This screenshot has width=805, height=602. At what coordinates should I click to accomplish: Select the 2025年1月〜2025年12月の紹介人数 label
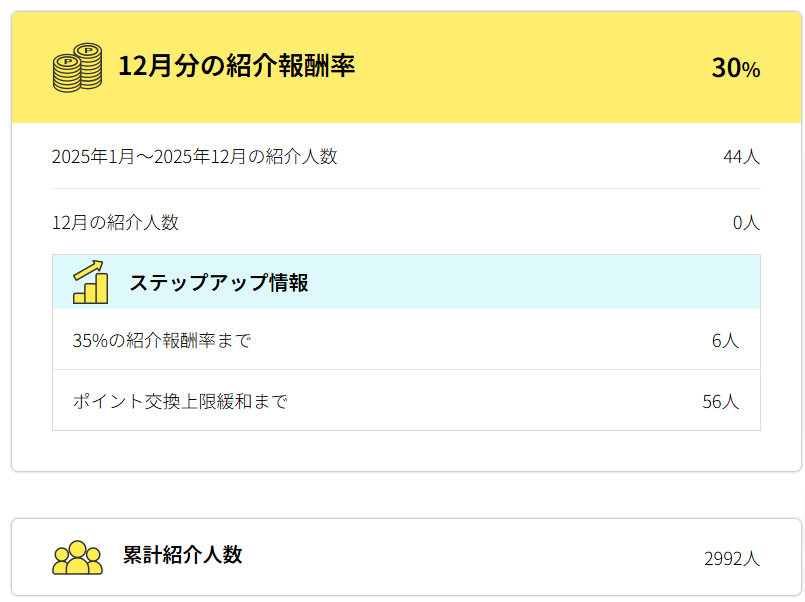[x=194, y=157]
